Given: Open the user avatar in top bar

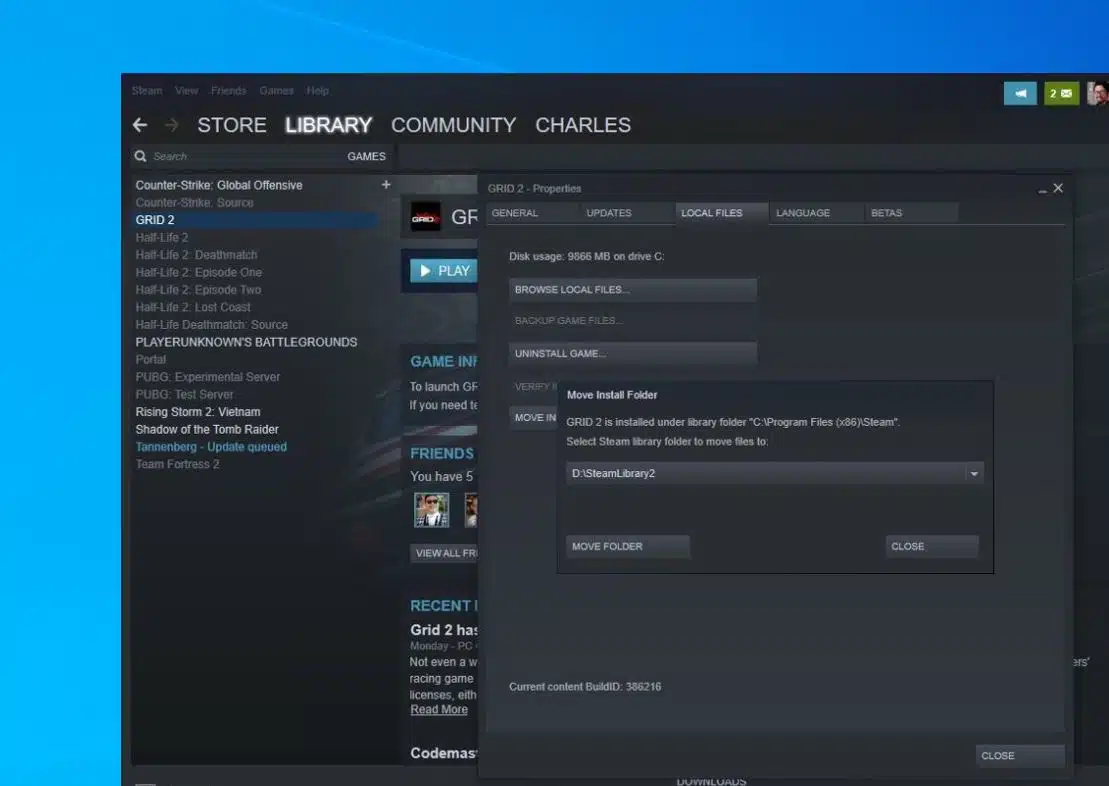Looking at the screenshot, I should 1098,93.
